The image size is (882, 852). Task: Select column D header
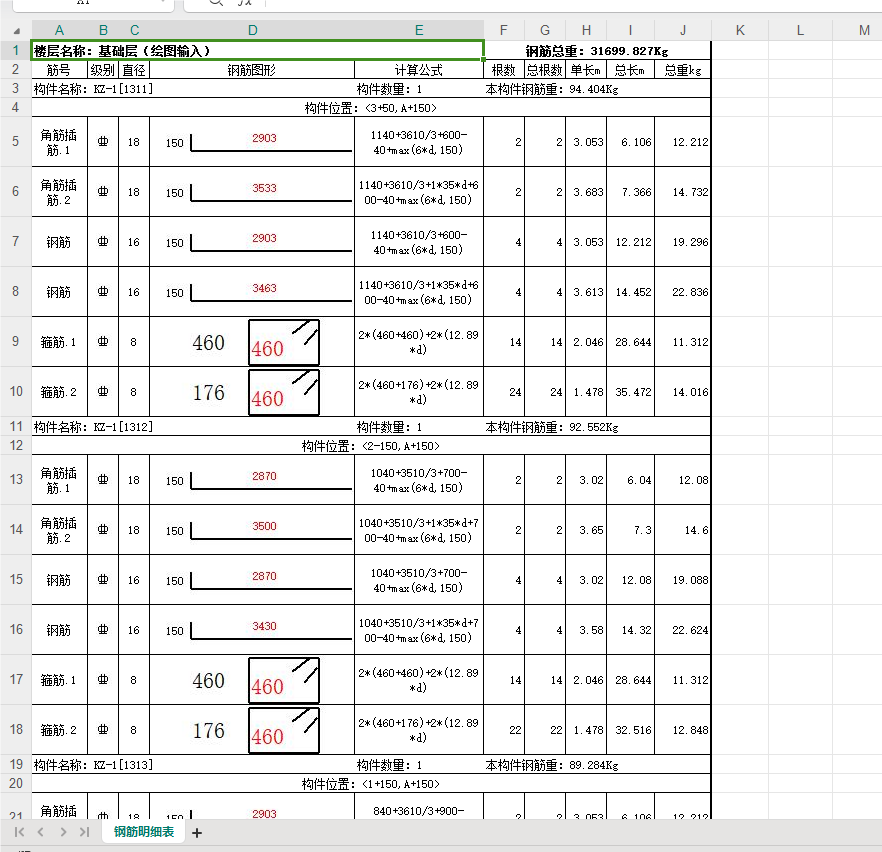pos(252,30)
